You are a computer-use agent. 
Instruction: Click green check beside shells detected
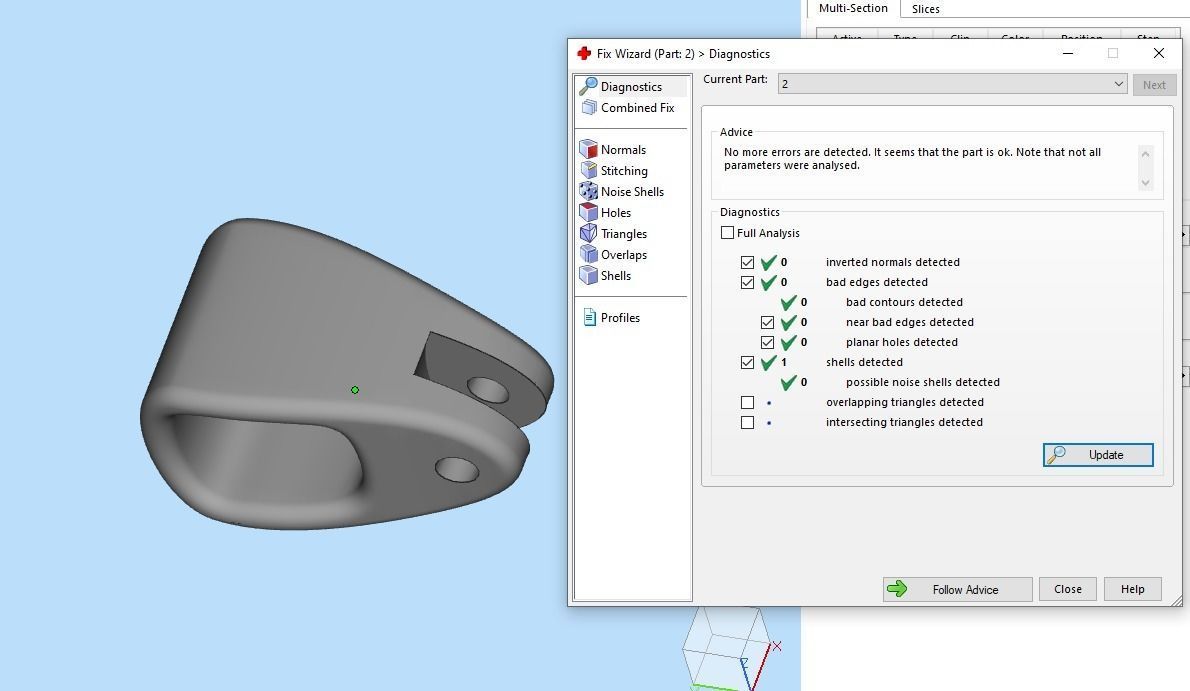768,362
